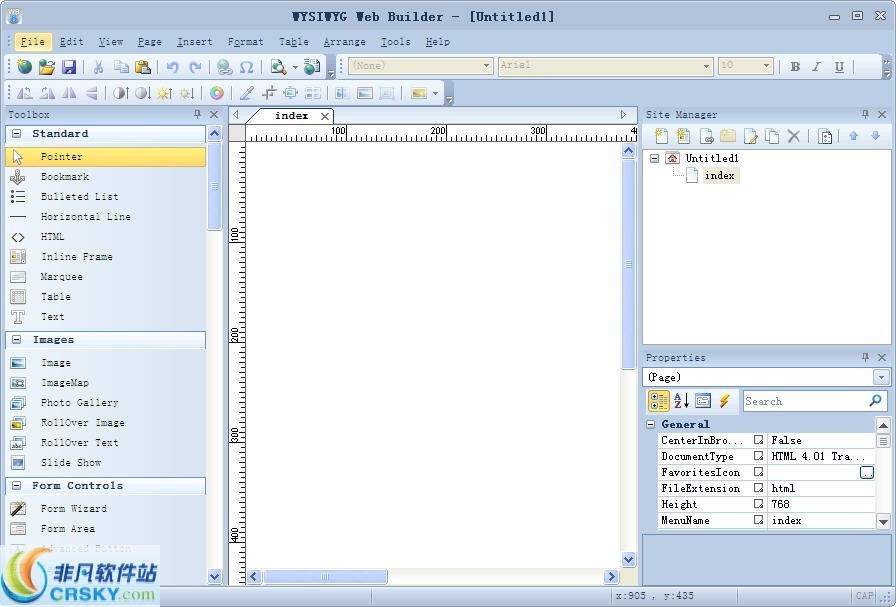The width and height of the screenshot is (896, 607).
Task: Insert a symbol with the Omega icon
Action: 246,67
